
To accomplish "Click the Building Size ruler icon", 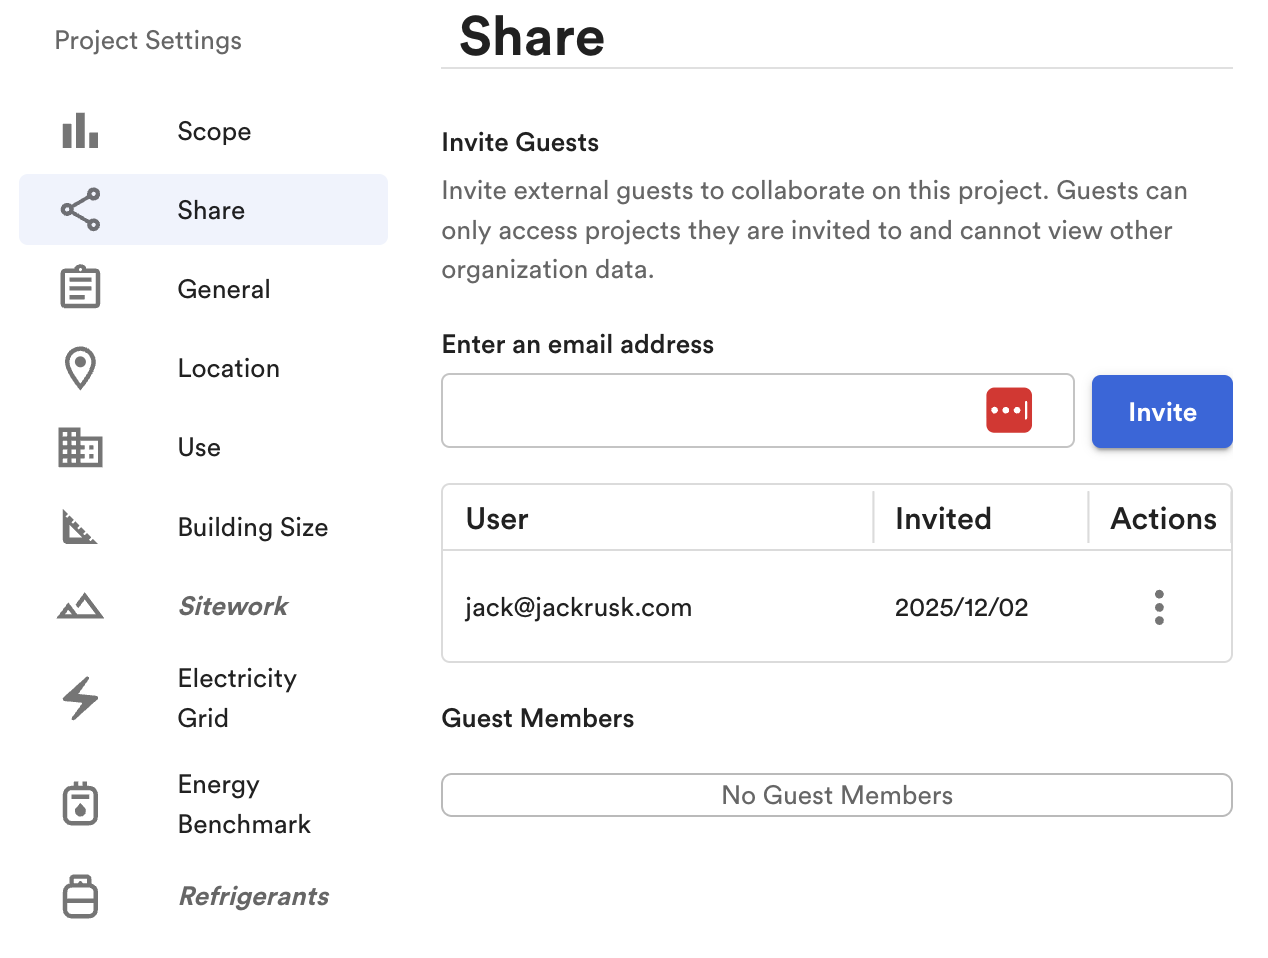I will 80,527.
